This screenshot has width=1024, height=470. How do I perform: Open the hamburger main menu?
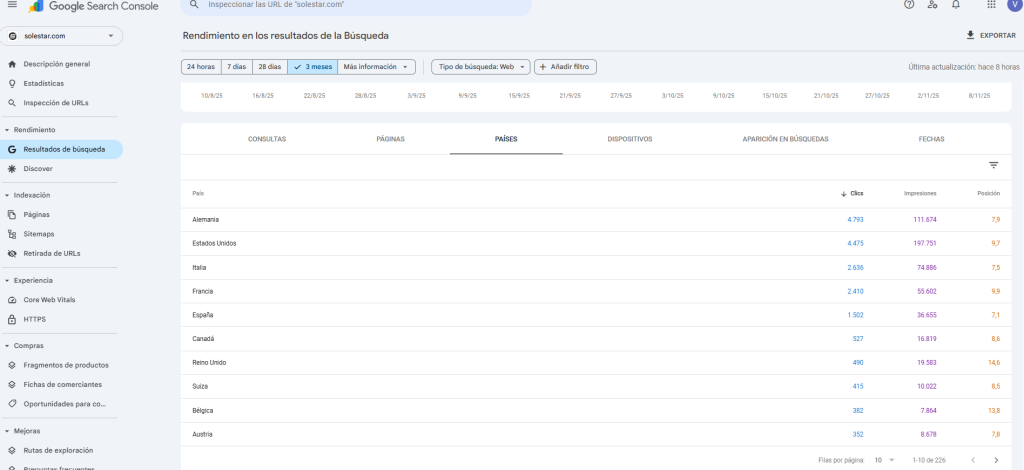tap(11, 5)
